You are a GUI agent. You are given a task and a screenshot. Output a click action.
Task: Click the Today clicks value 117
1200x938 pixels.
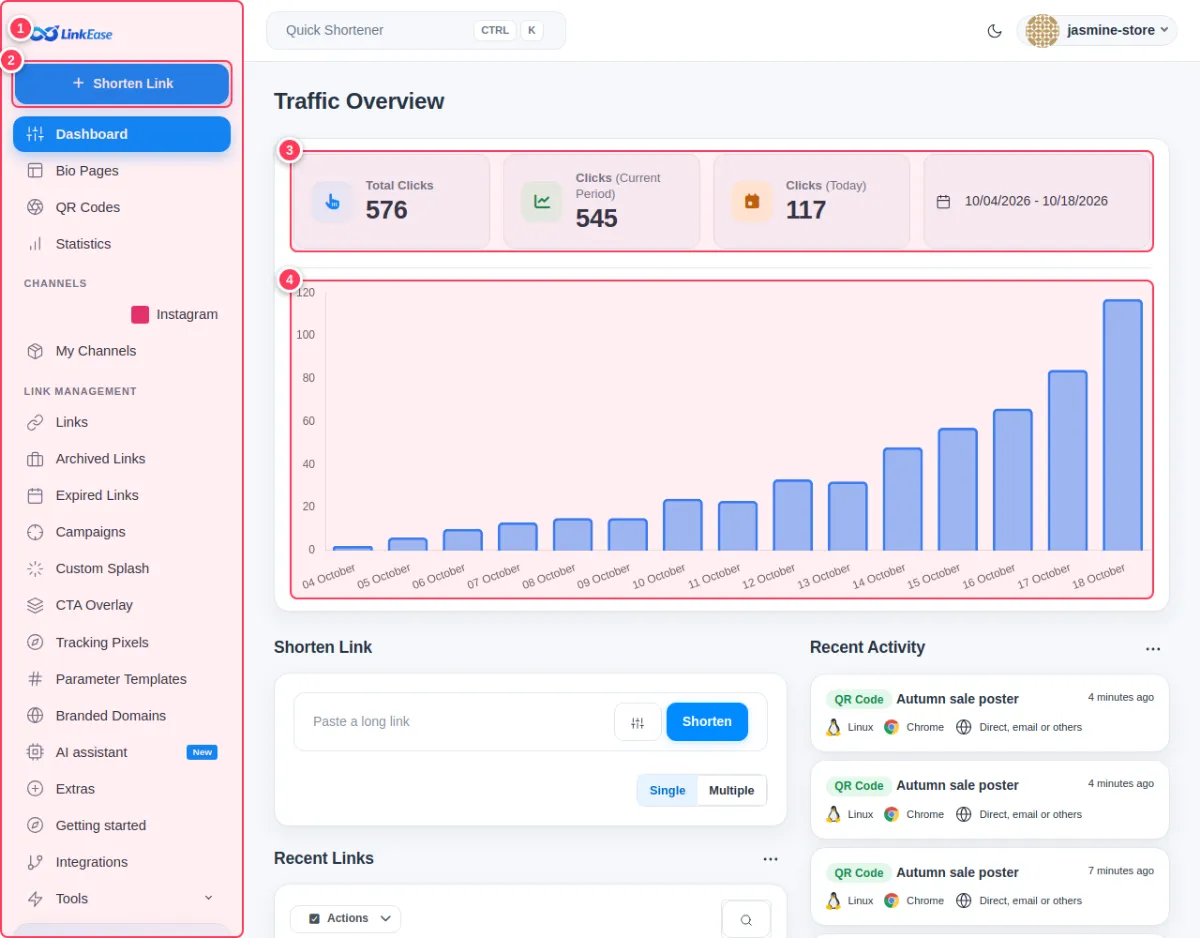(806, 210)
